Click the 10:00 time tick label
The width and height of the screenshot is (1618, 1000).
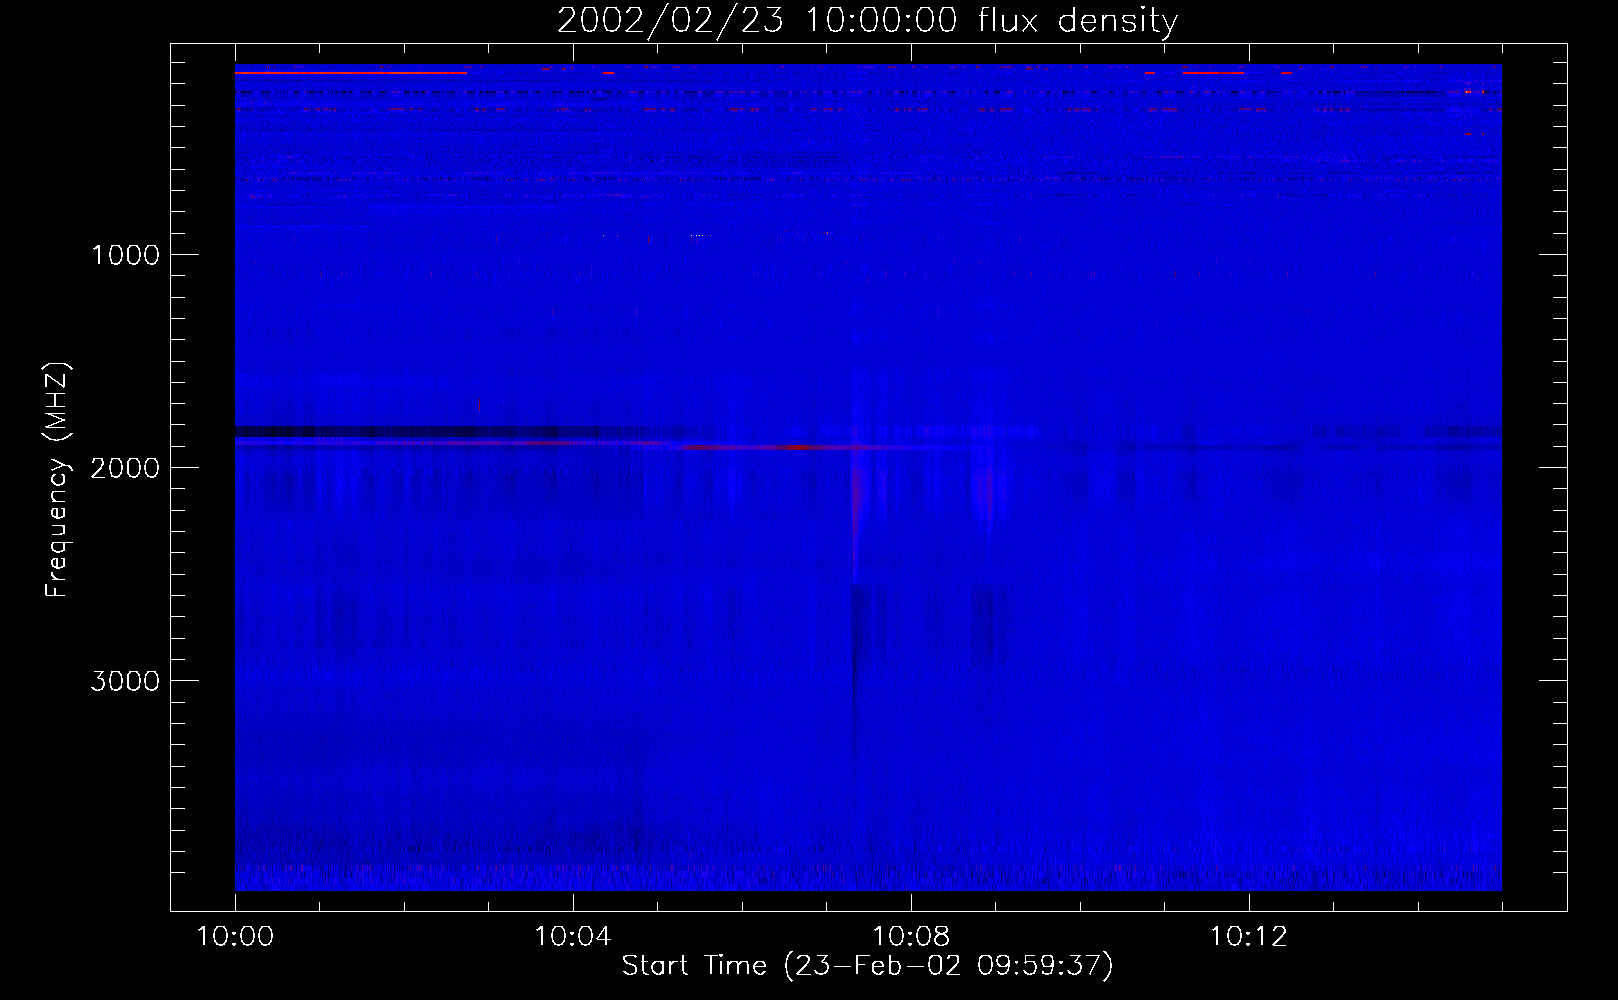pos(235,936)
